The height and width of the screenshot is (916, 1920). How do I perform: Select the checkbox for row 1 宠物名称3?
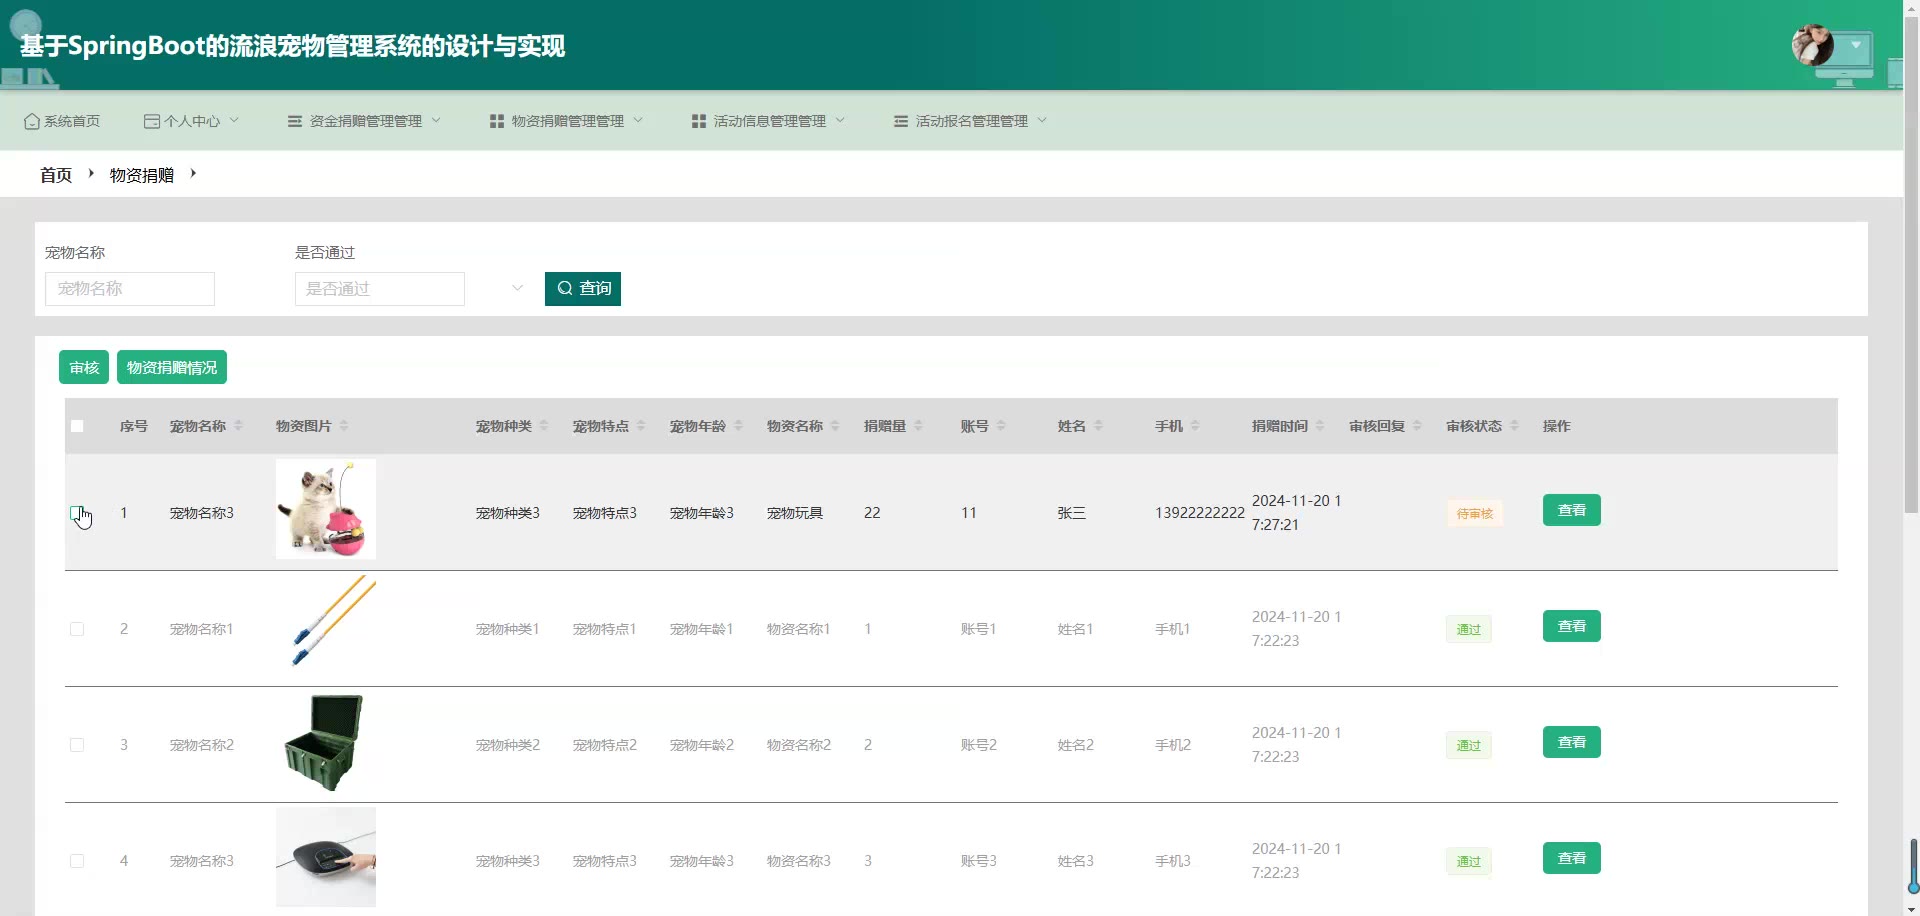(77, 513)
